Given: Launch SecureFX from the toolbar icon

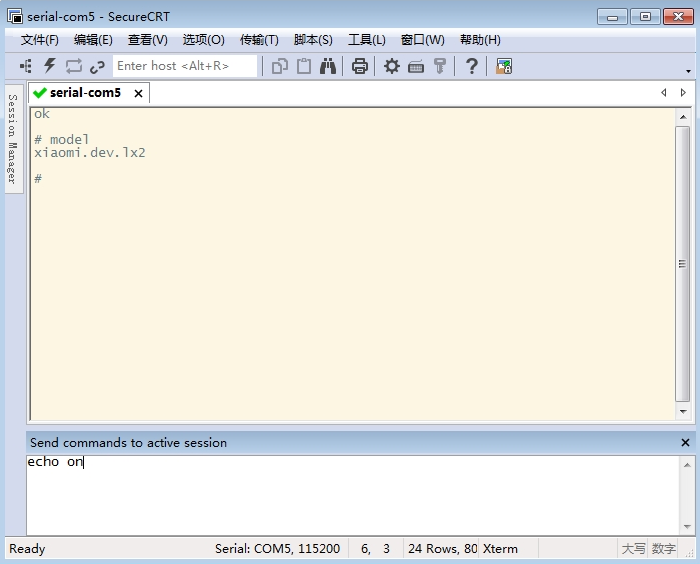Looking at the screenshot, I should click(x=504, y=67).
